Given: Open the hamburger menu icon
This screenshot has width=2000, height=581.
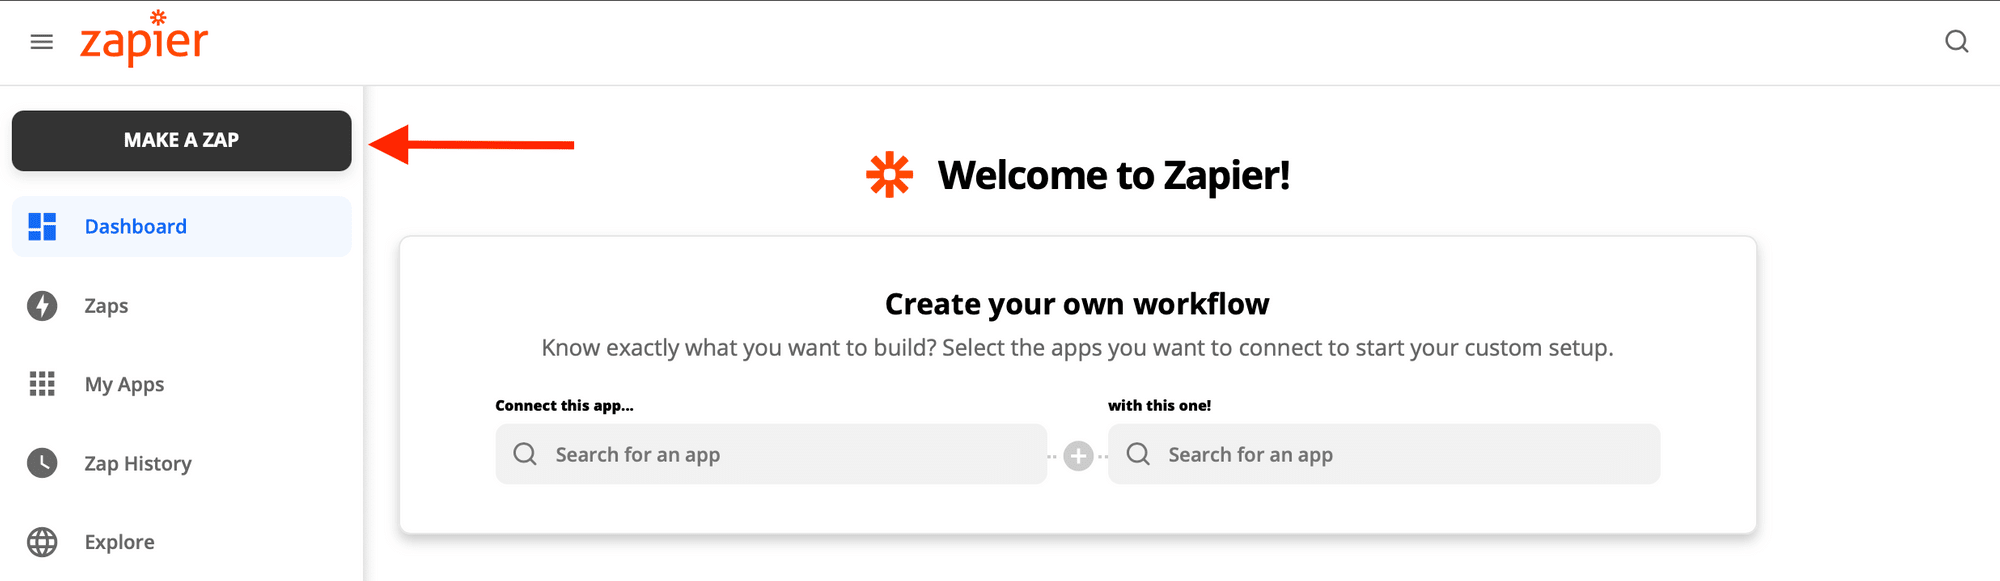Looking at the screenshot, I should (42, 42).
